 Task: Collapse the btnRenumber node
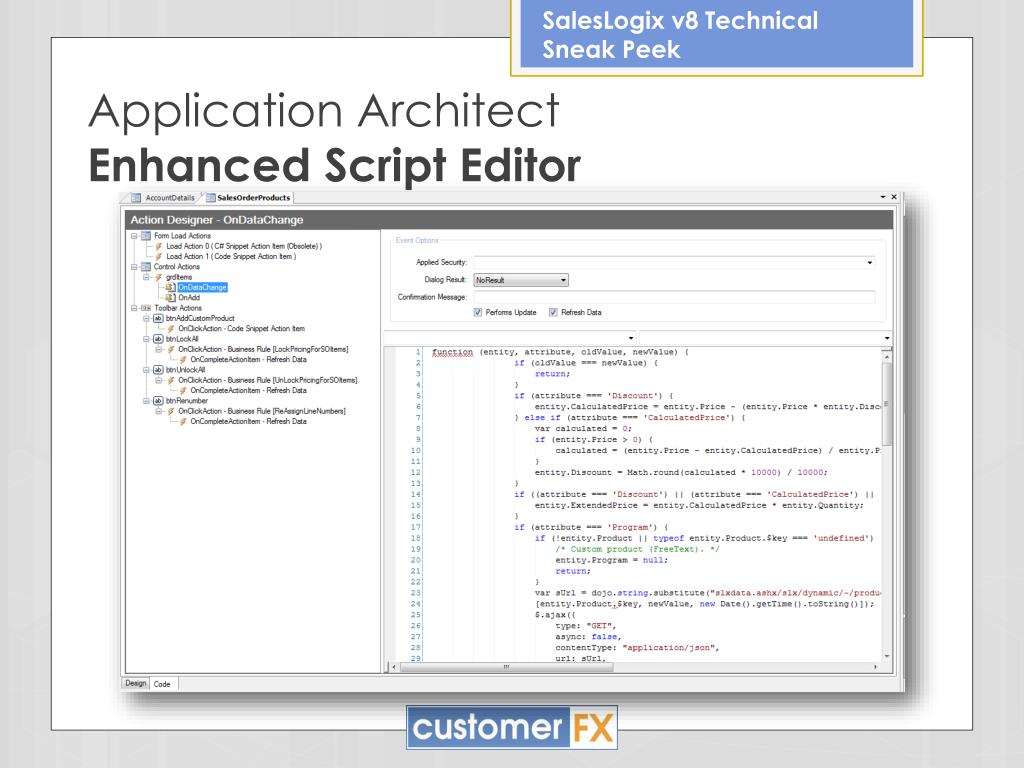[146, 401]
